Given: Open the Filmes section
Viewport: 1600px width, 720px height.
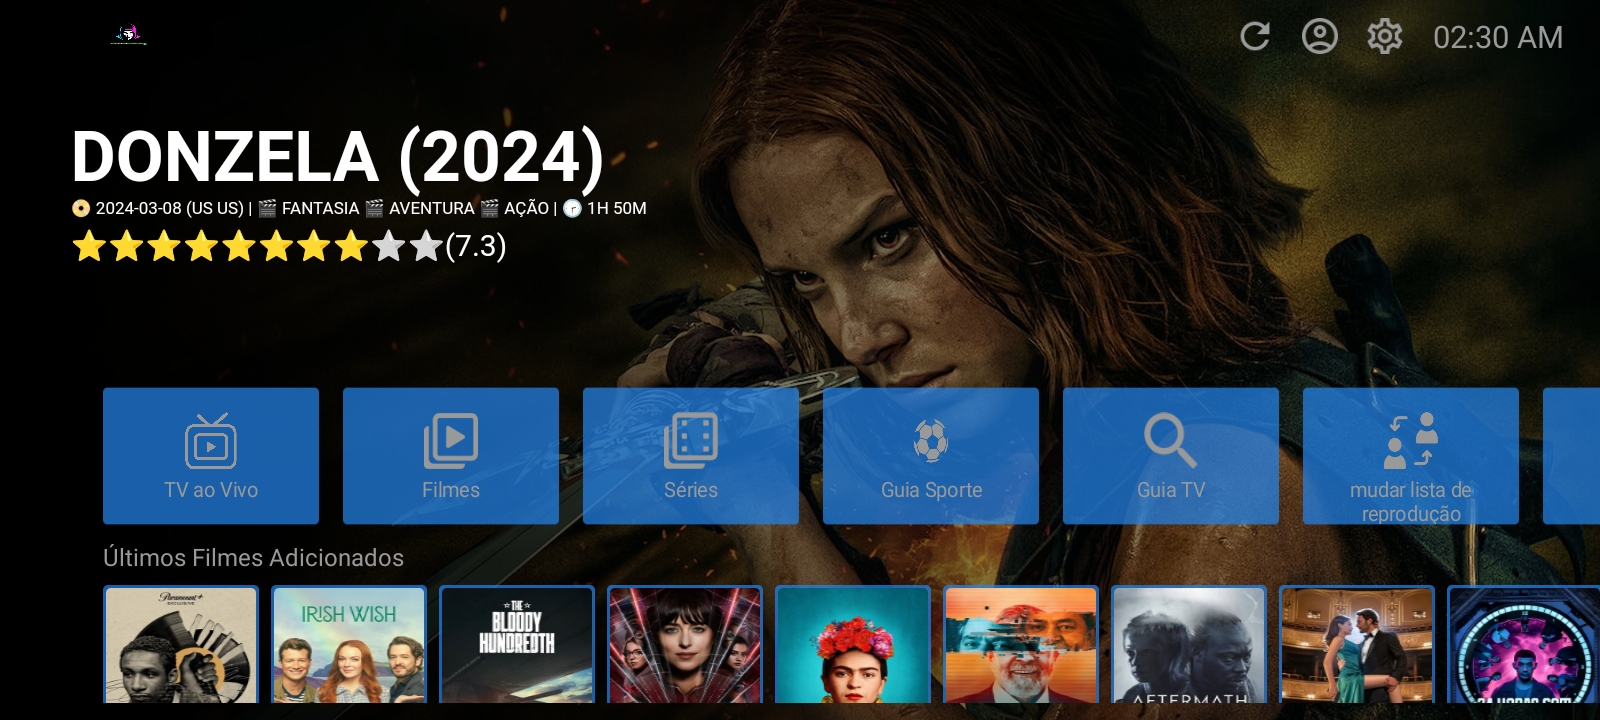Looking at the screenshot, I should (451, 456).
